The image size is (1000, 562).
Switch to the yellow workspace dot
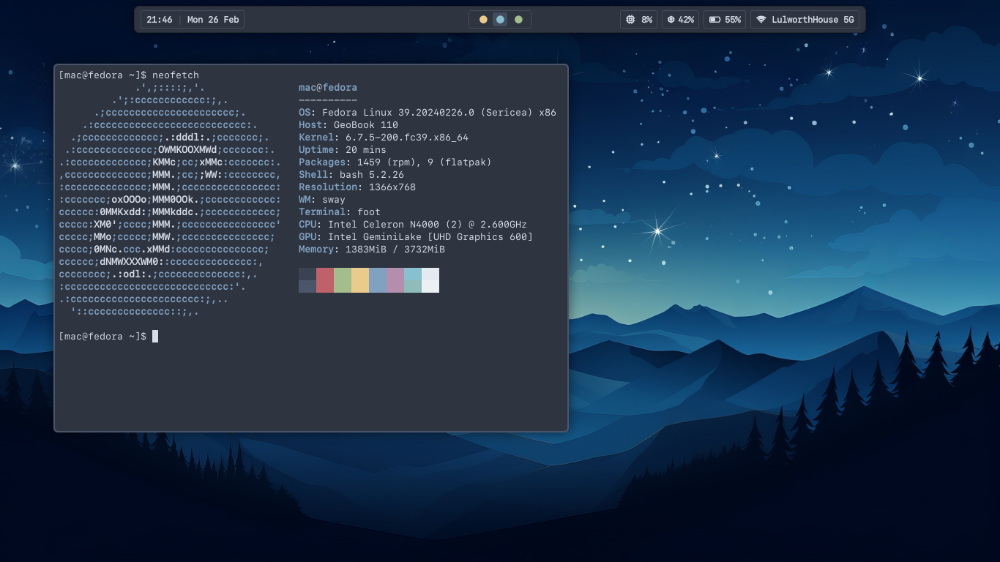(x=483, y=19)
